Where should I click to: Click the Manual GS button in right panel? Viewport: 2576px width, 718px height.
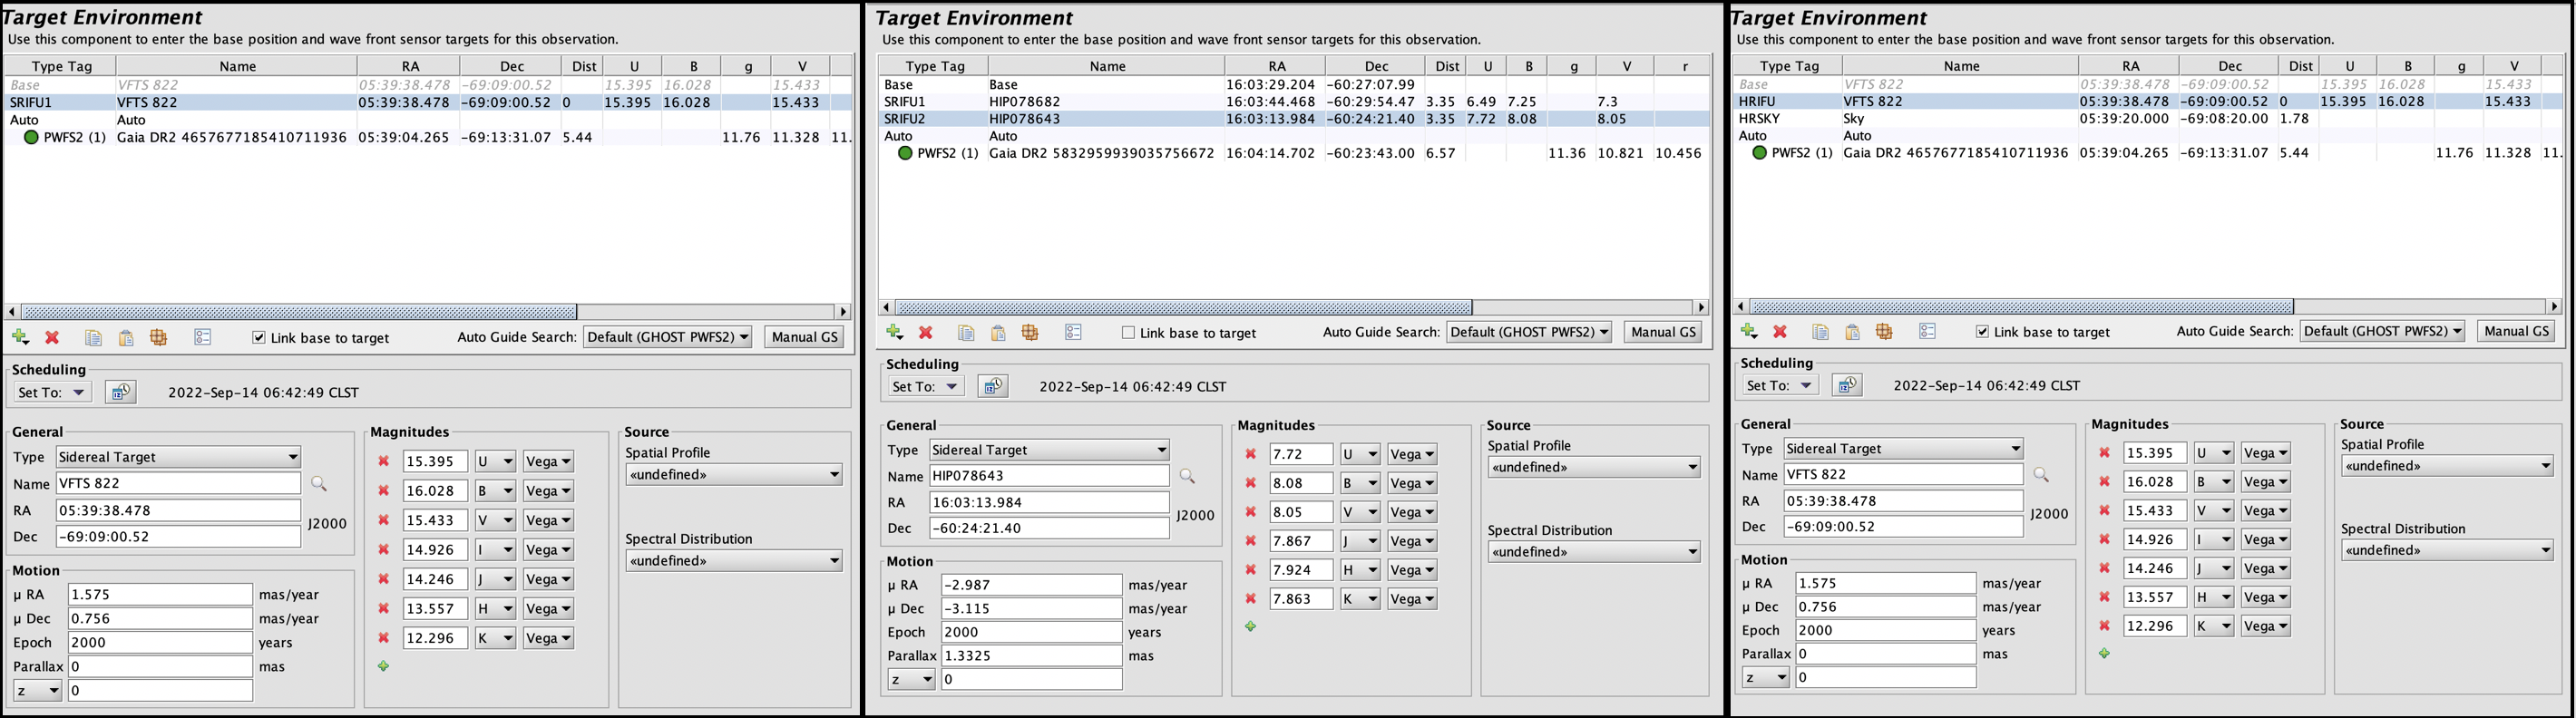click(x=2517, y=331)
